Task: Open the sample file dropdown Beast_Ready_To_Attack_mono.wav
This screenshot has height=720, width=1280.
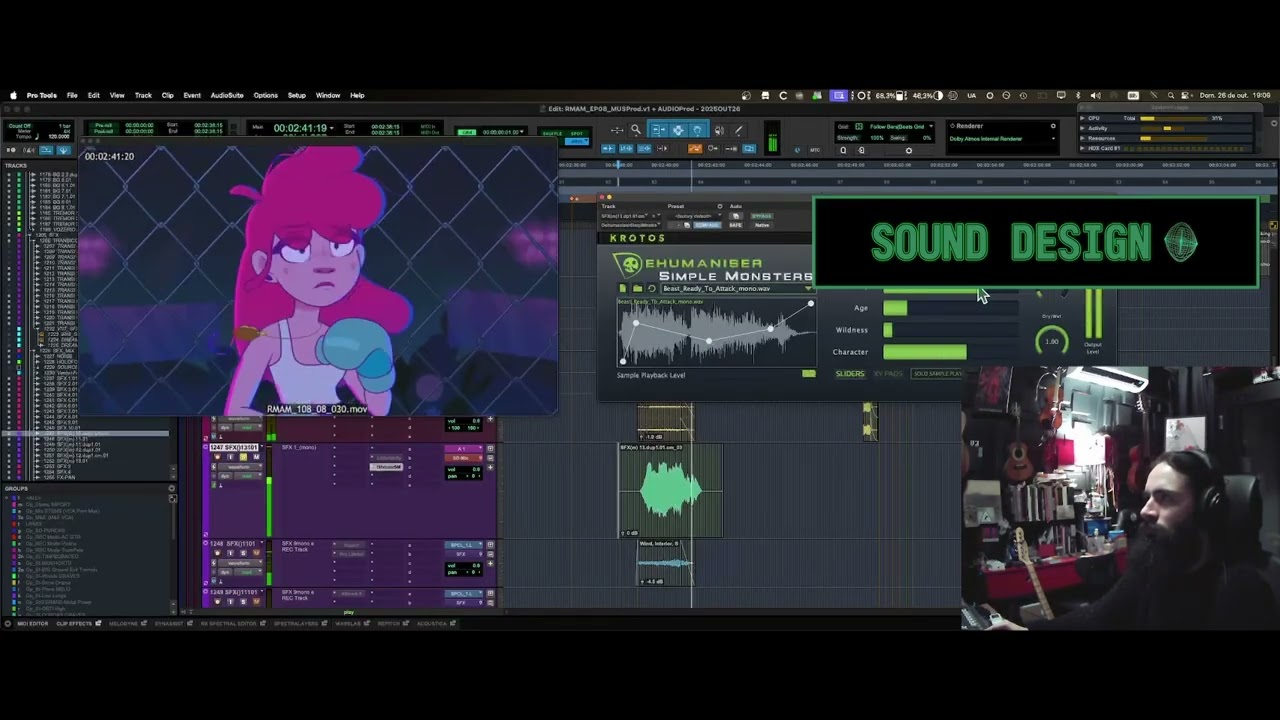Action: (736, 288)
